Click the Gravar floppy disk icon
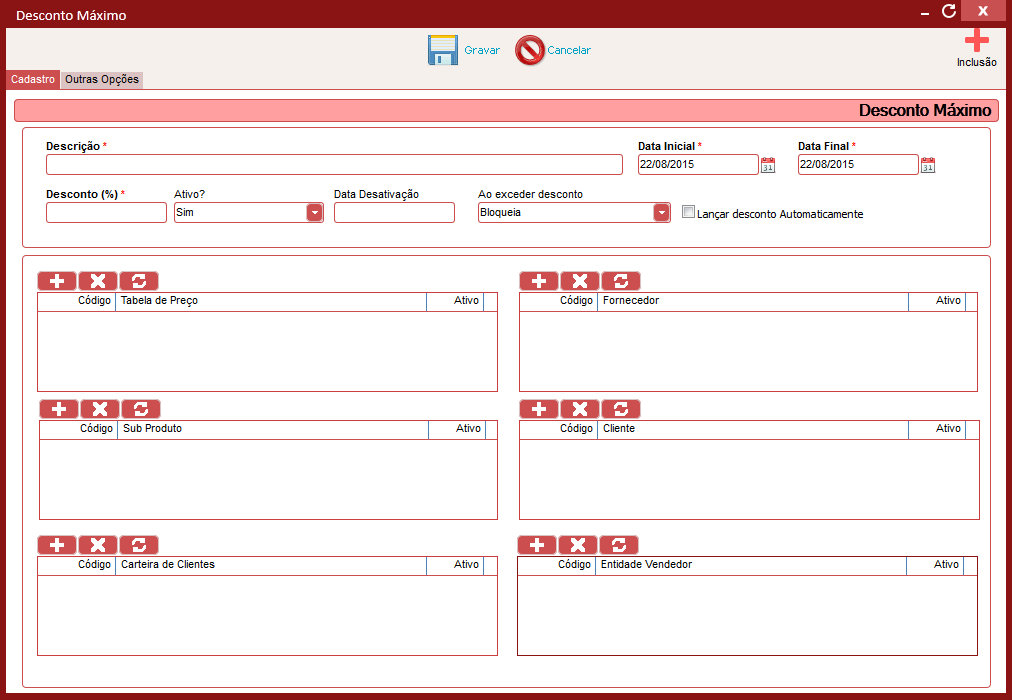 (x=443, y=50)
